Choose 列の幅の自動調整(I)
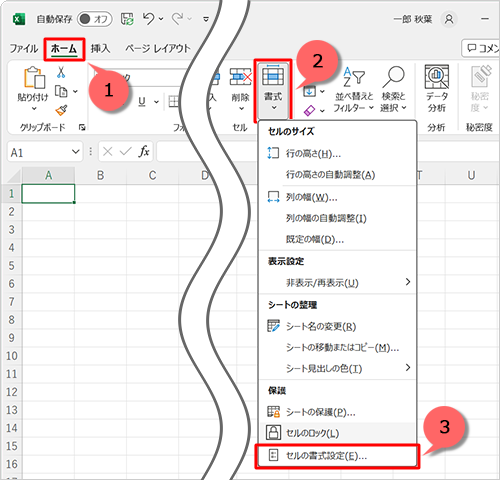Image resolution: width=500 pixels, height=480 pixels. pos(337,218)
